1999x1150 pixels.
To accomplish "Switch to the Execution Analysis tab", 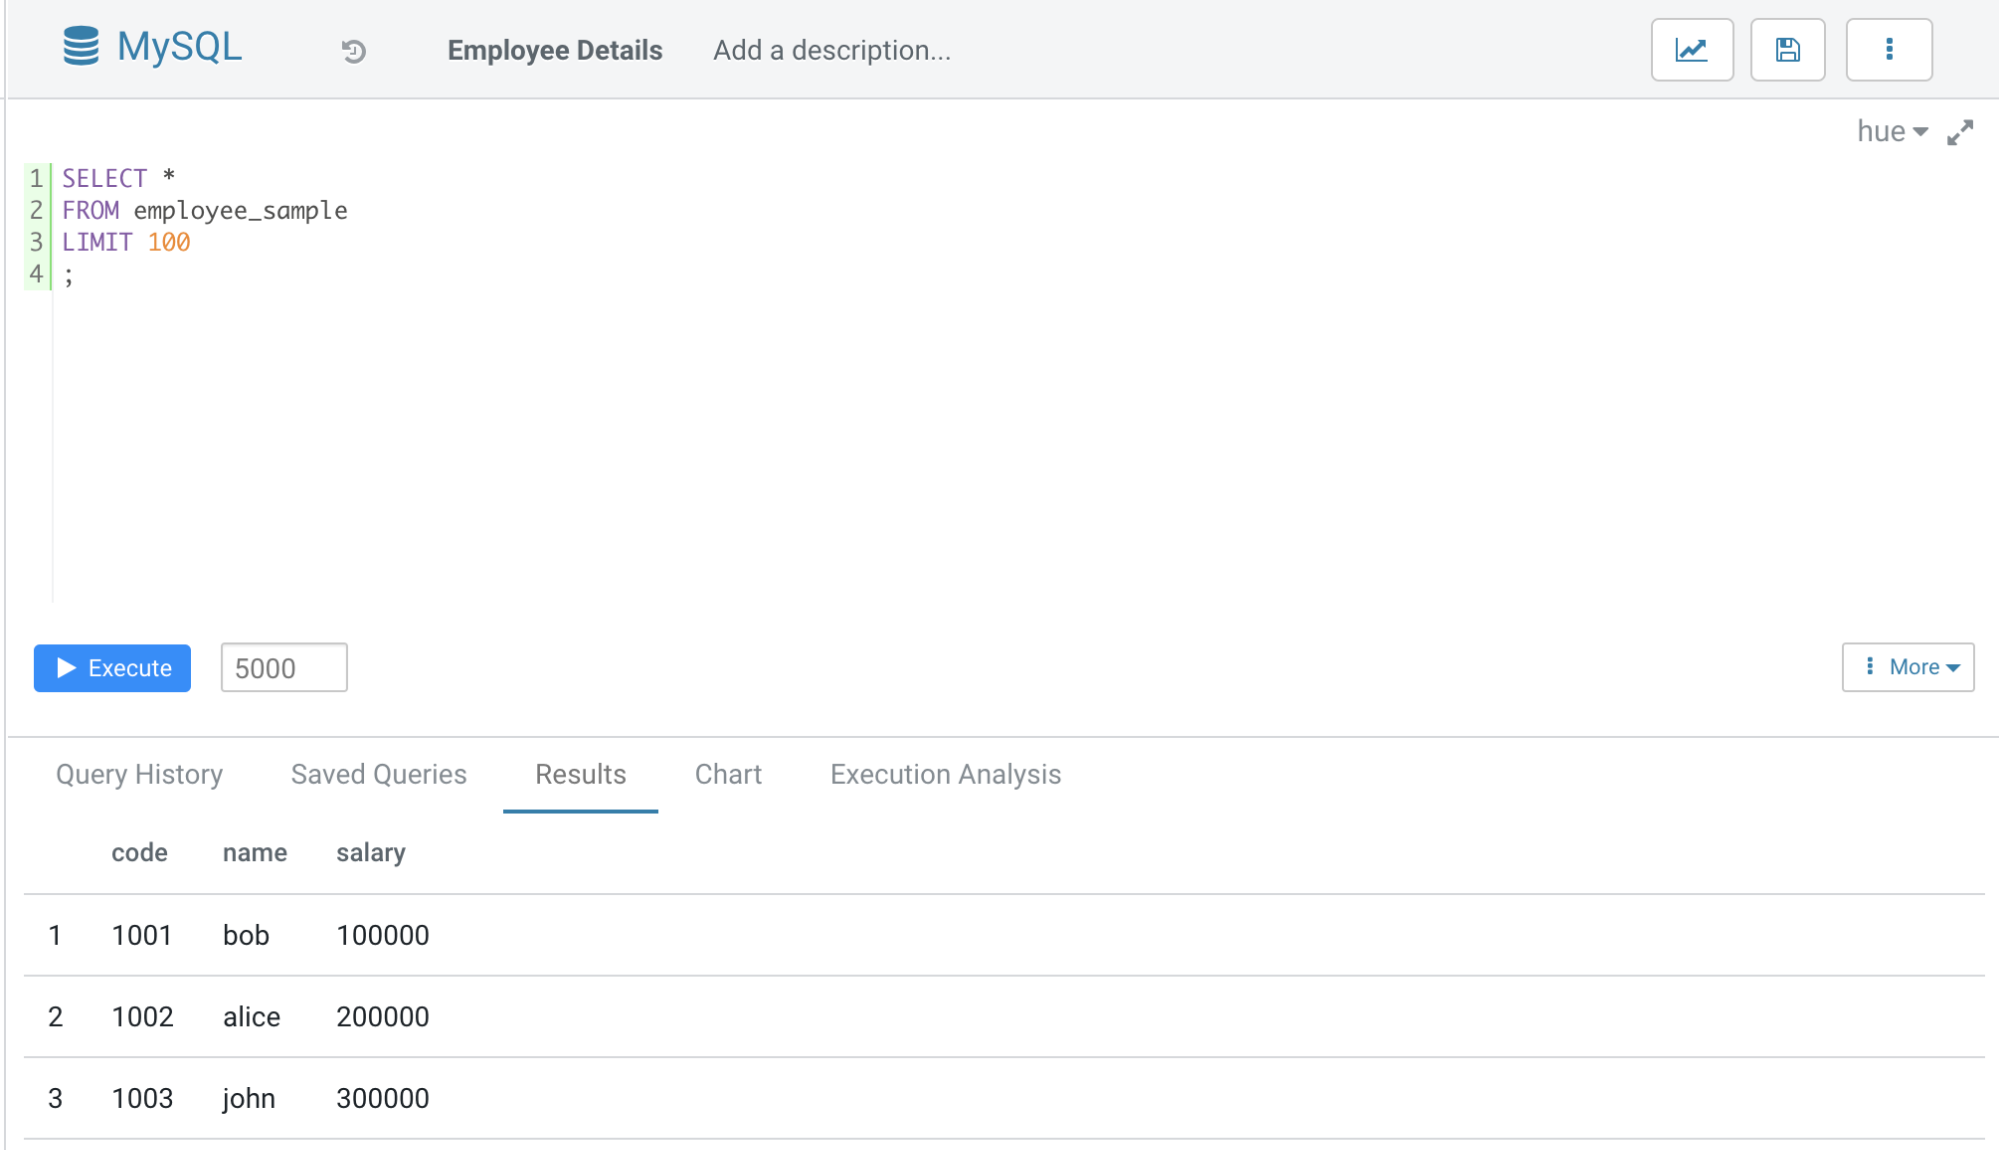I will (x=947, y=774).
